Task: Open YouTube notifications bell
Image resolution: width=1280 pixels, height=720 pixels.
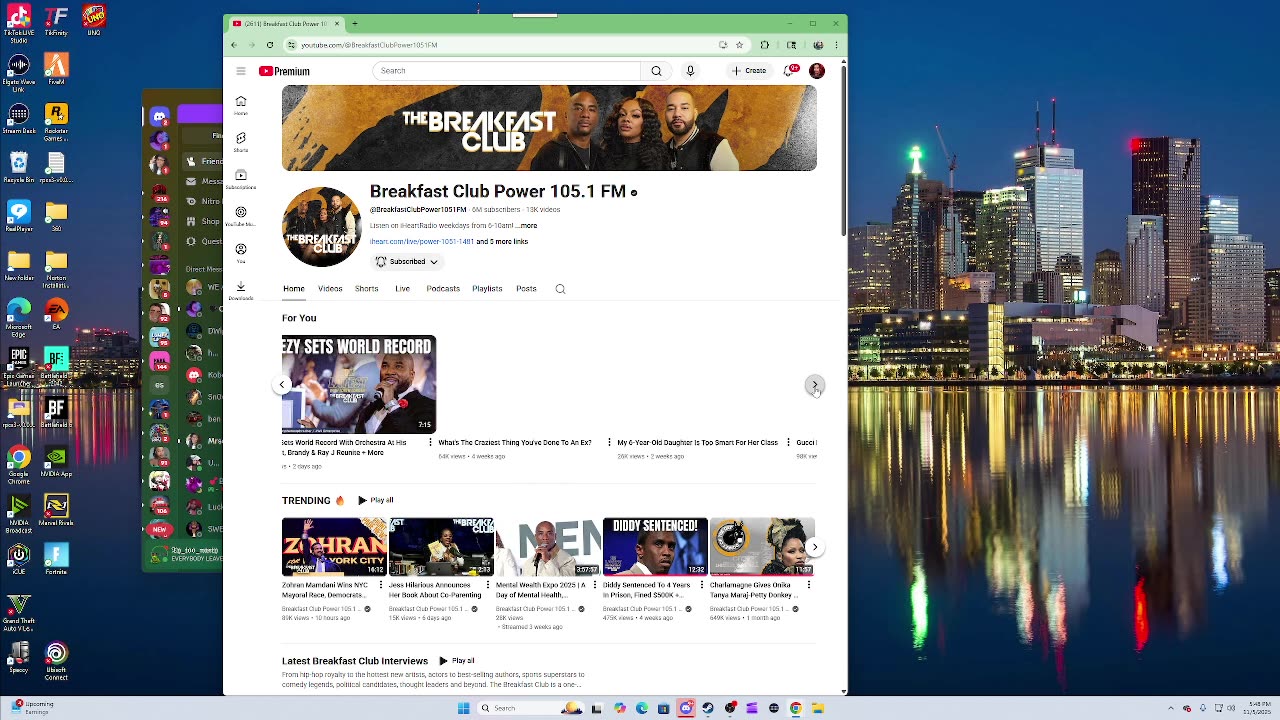Action: [x=790, y=71]
